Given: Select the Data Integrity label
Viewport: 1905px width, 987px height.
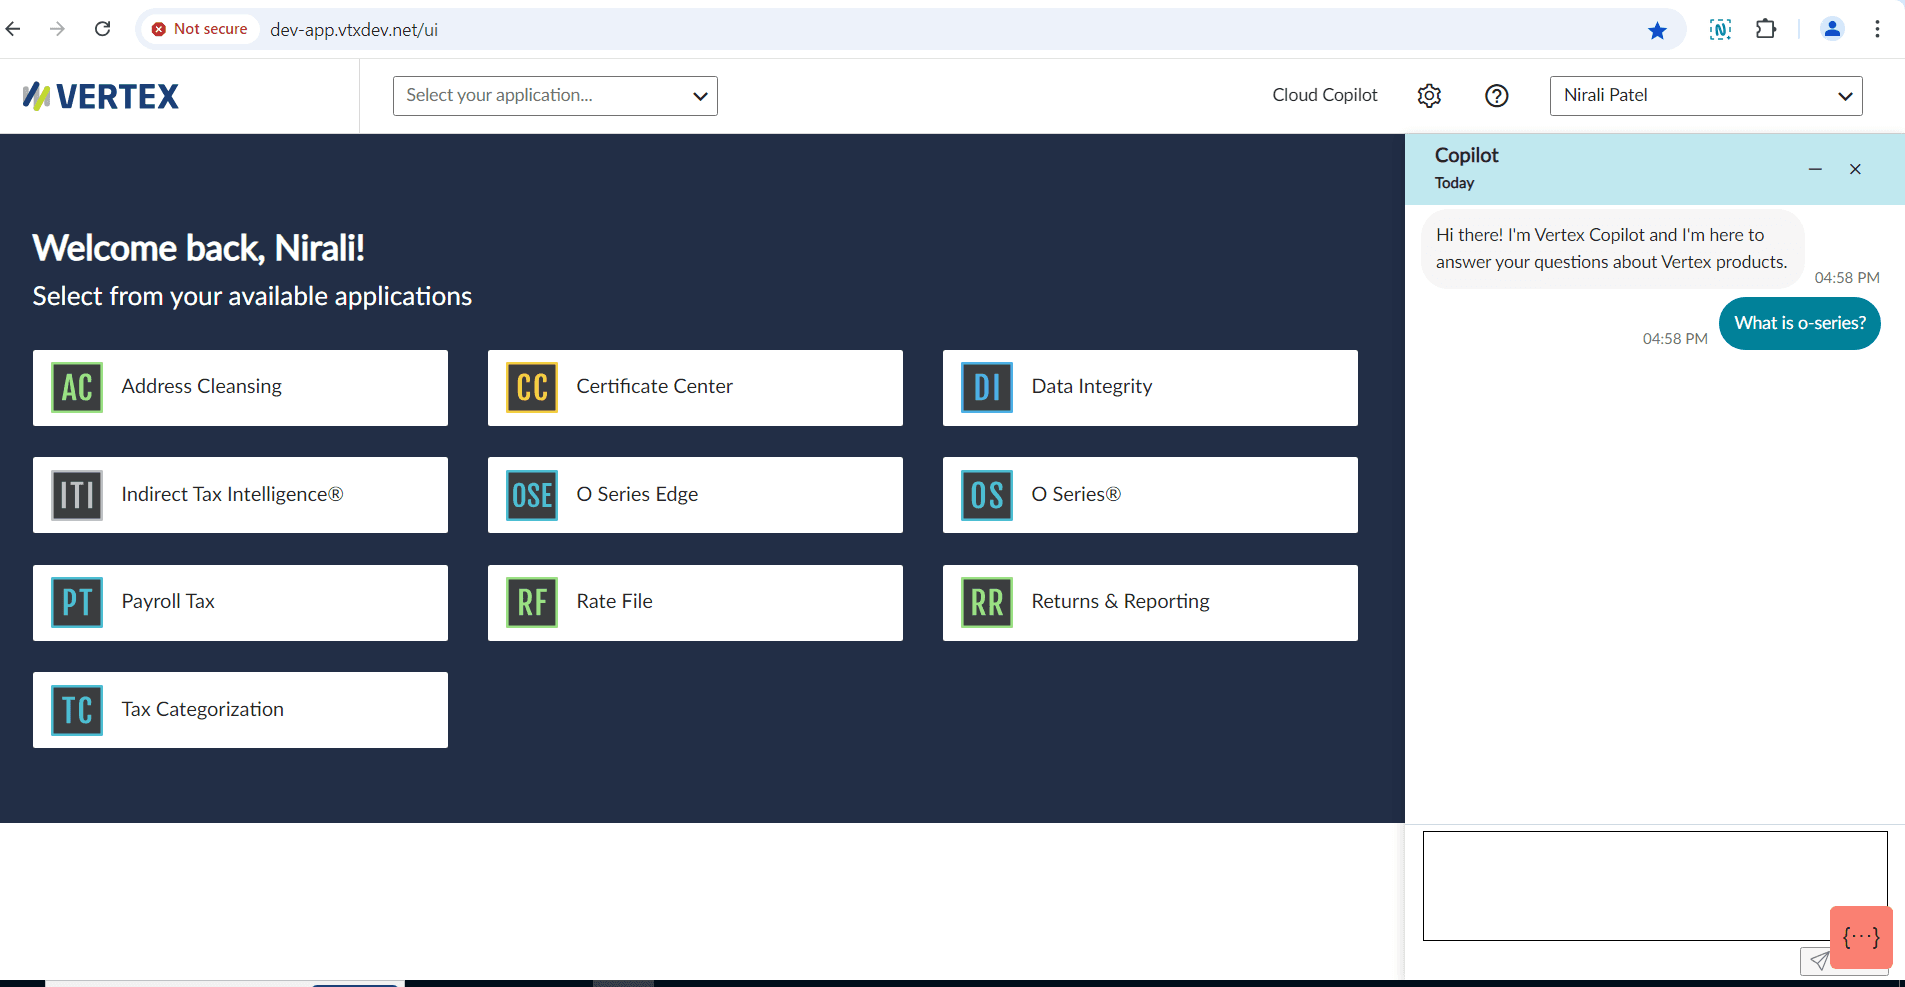Looking at the screenshot, I should pyautogui.click(x=1092, y=387).
